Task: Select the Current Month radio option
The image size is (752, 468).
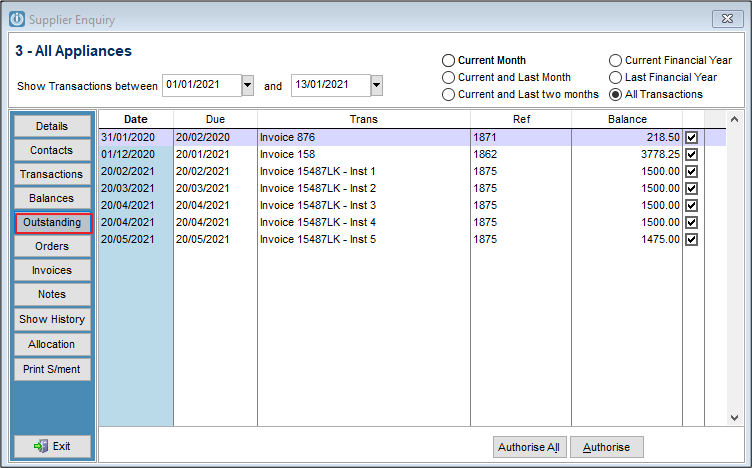Action: tap(449, 60)
